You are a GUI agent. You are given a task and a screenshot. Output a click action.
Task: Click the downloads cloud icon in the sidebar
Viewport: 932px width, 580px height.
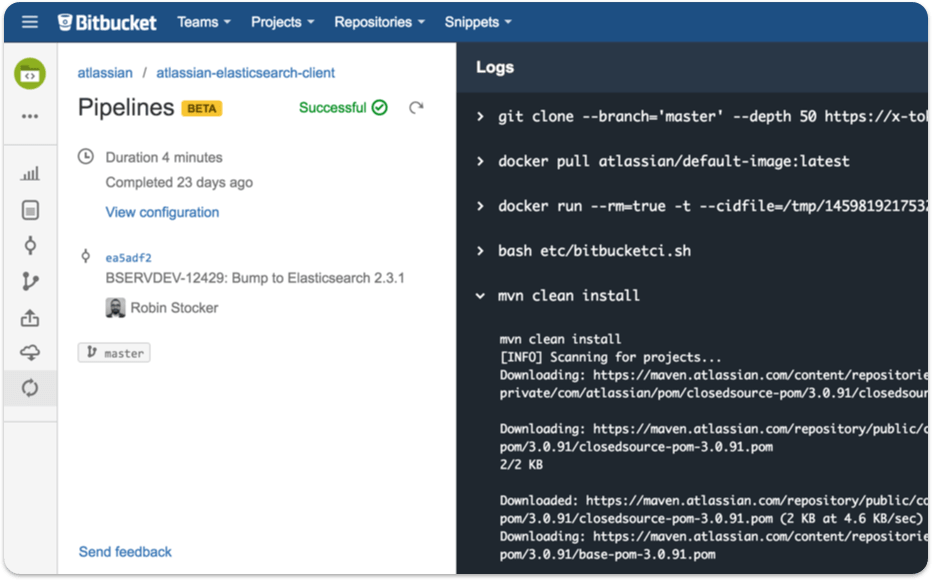point(30,352)
